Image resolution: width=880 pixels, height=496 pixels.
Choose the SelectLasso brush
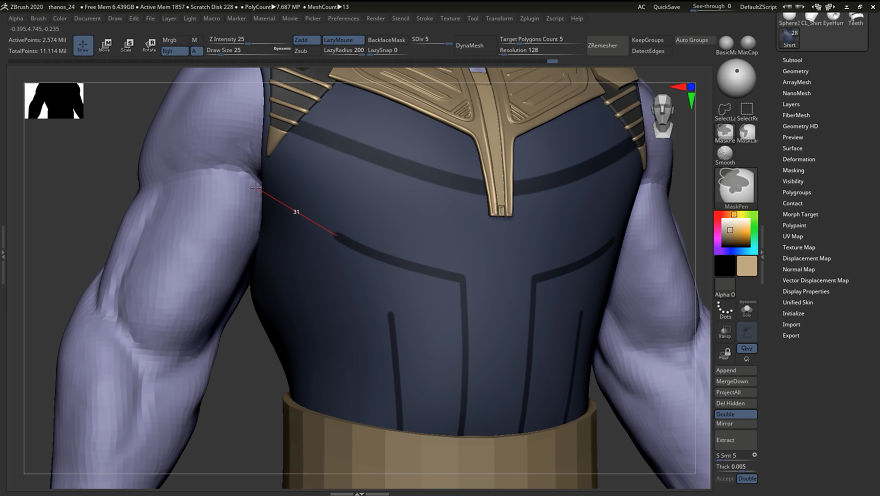click(x=725, y=111)
